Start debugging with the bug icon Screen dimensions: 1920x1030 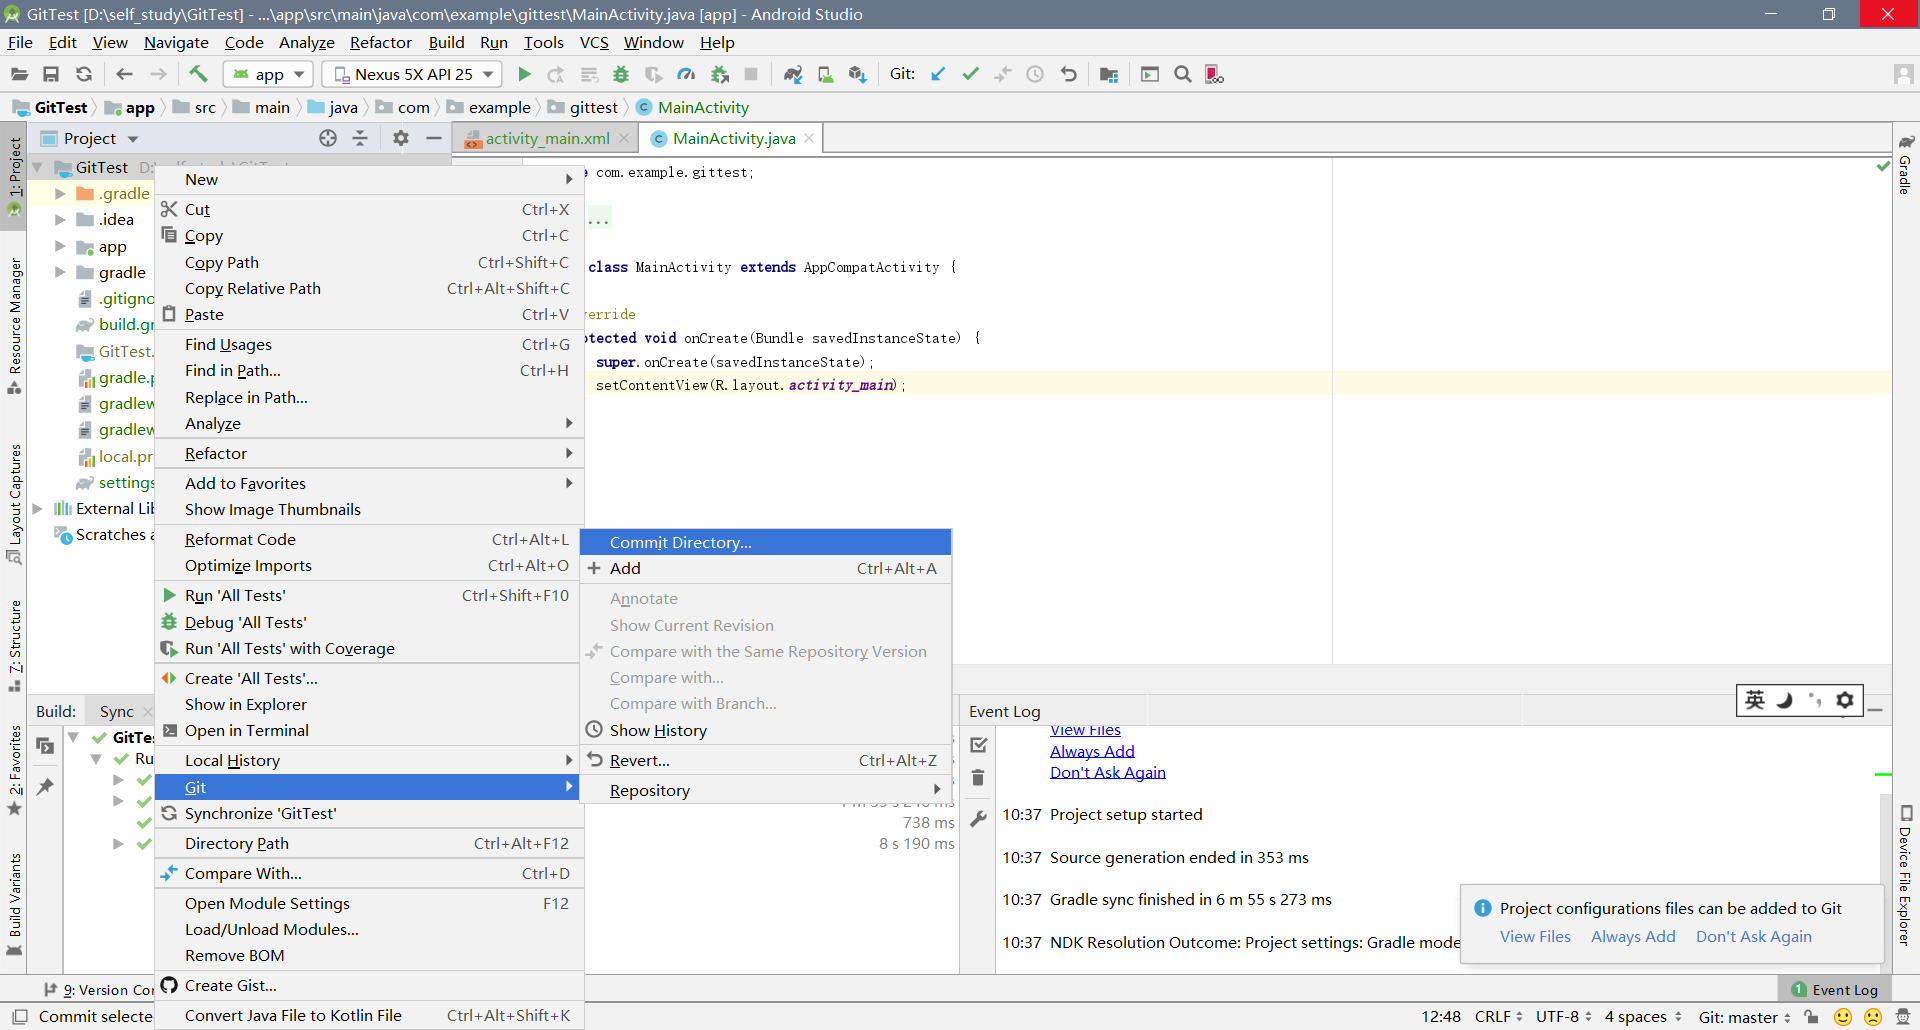(622, 73)
